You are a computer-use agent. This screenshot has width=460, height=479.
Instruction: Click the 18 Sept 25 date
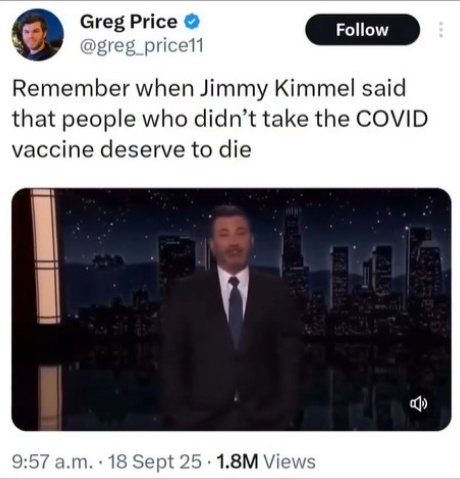[x=155, y=462]
